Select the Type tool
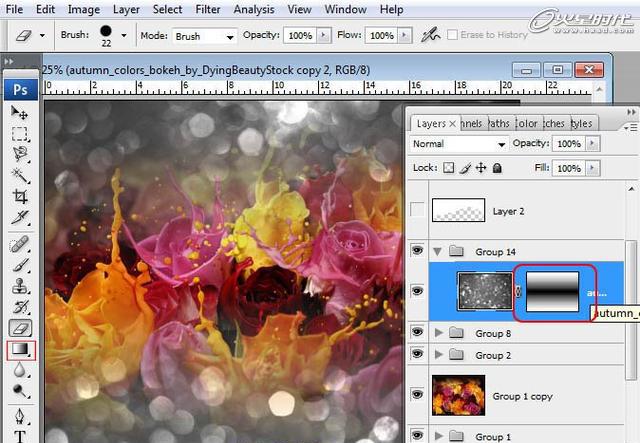 pyautogui.click(x=19, y=436)
